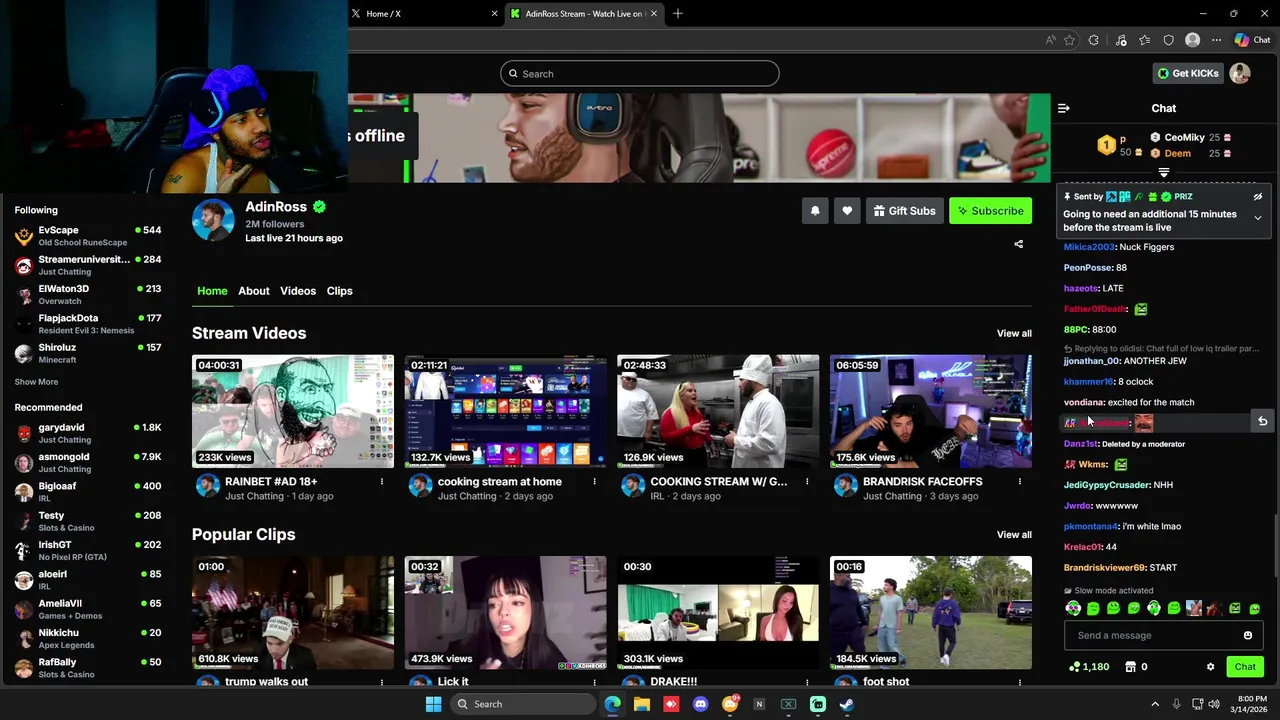Viewport: 1280px width, 720px height.
Task: Open the Videos tab
Action: (298, 291)
